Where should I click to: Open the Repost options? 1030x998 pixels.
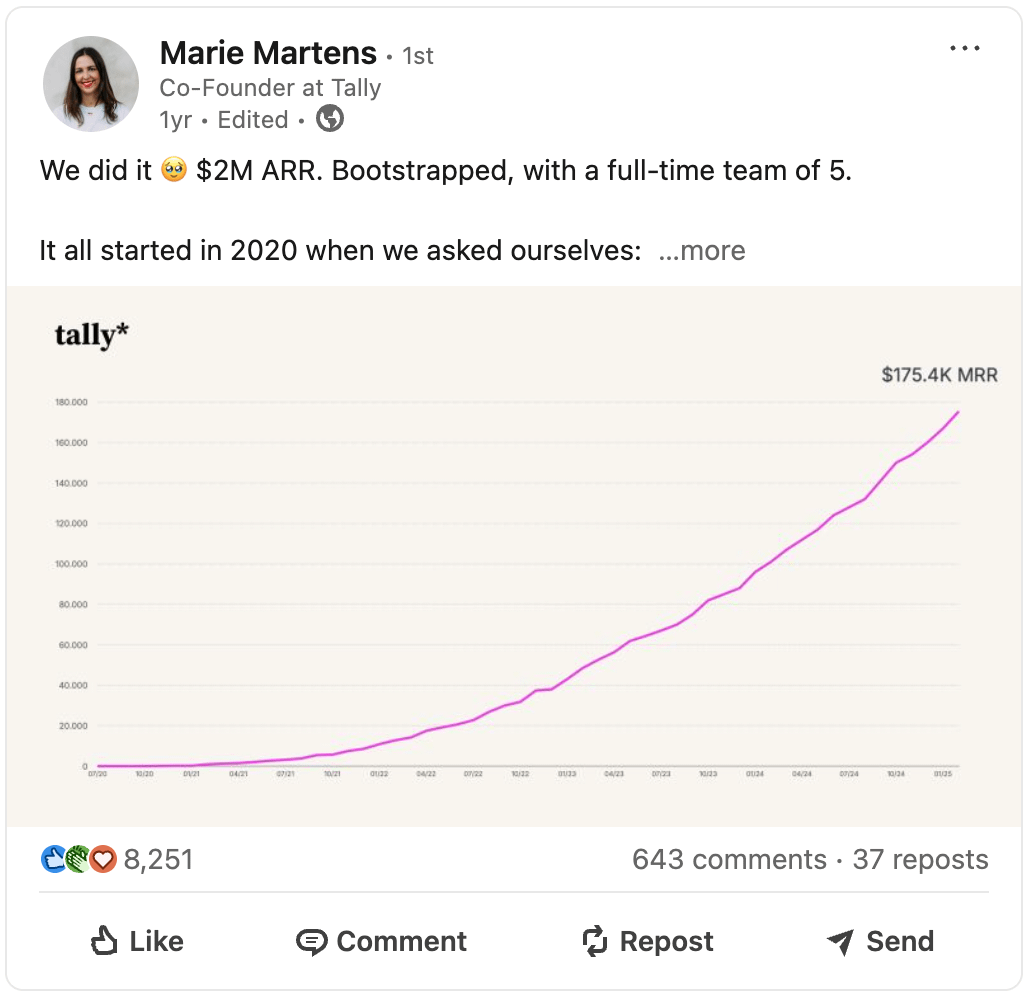click(648, 941)
